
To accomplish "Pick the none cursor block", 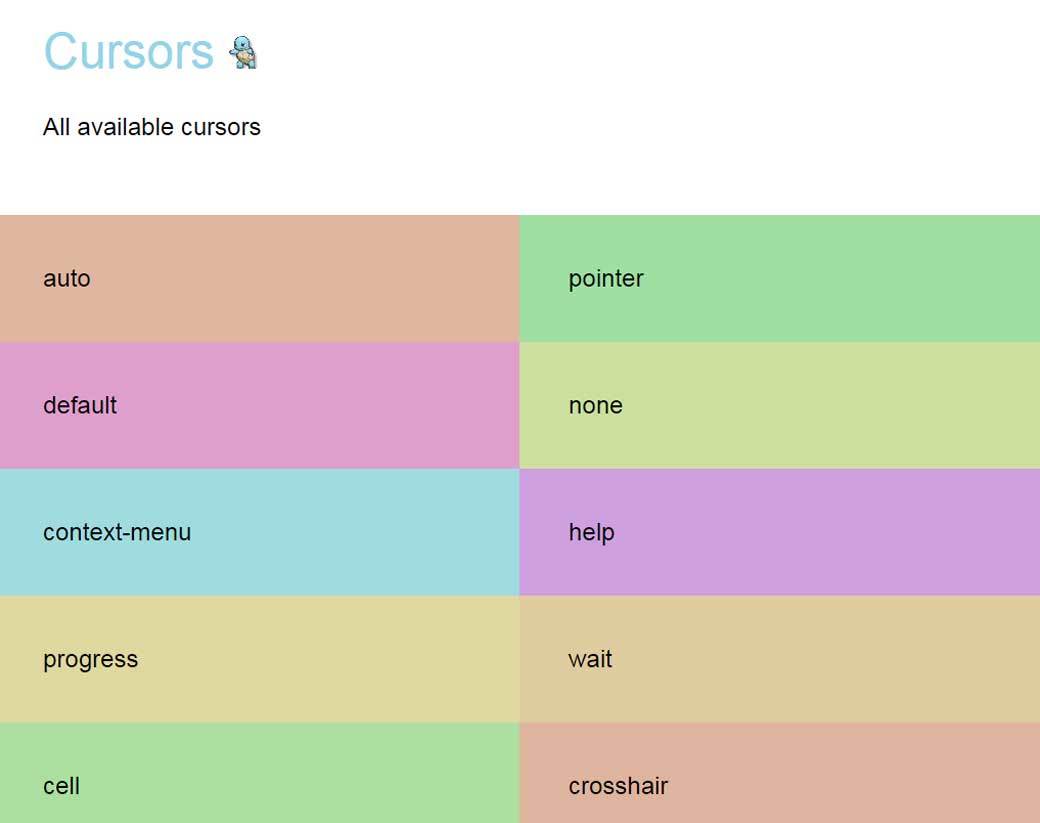I will pyautogui.click(x=780, y=405).
